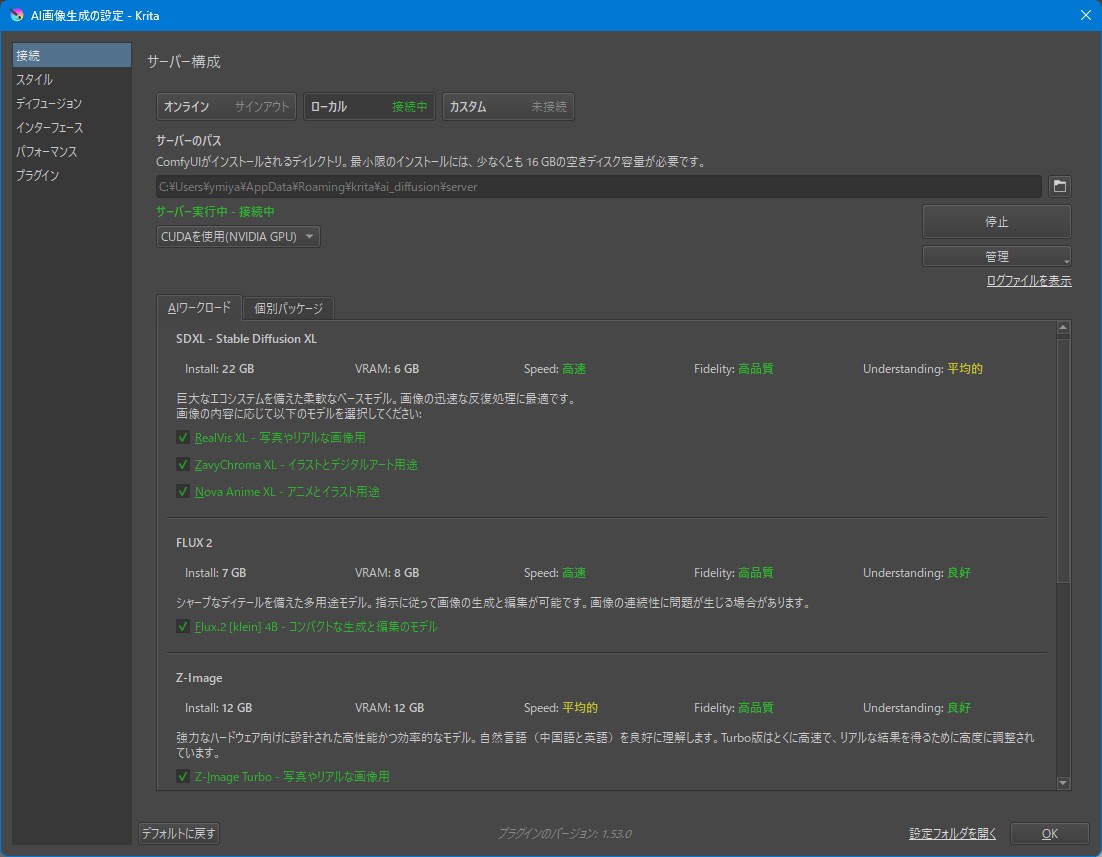Click the プラグインのバージョン: 1.53.0 text
The height and width of the screenshot is (857, 1102).
pos(564,834)
